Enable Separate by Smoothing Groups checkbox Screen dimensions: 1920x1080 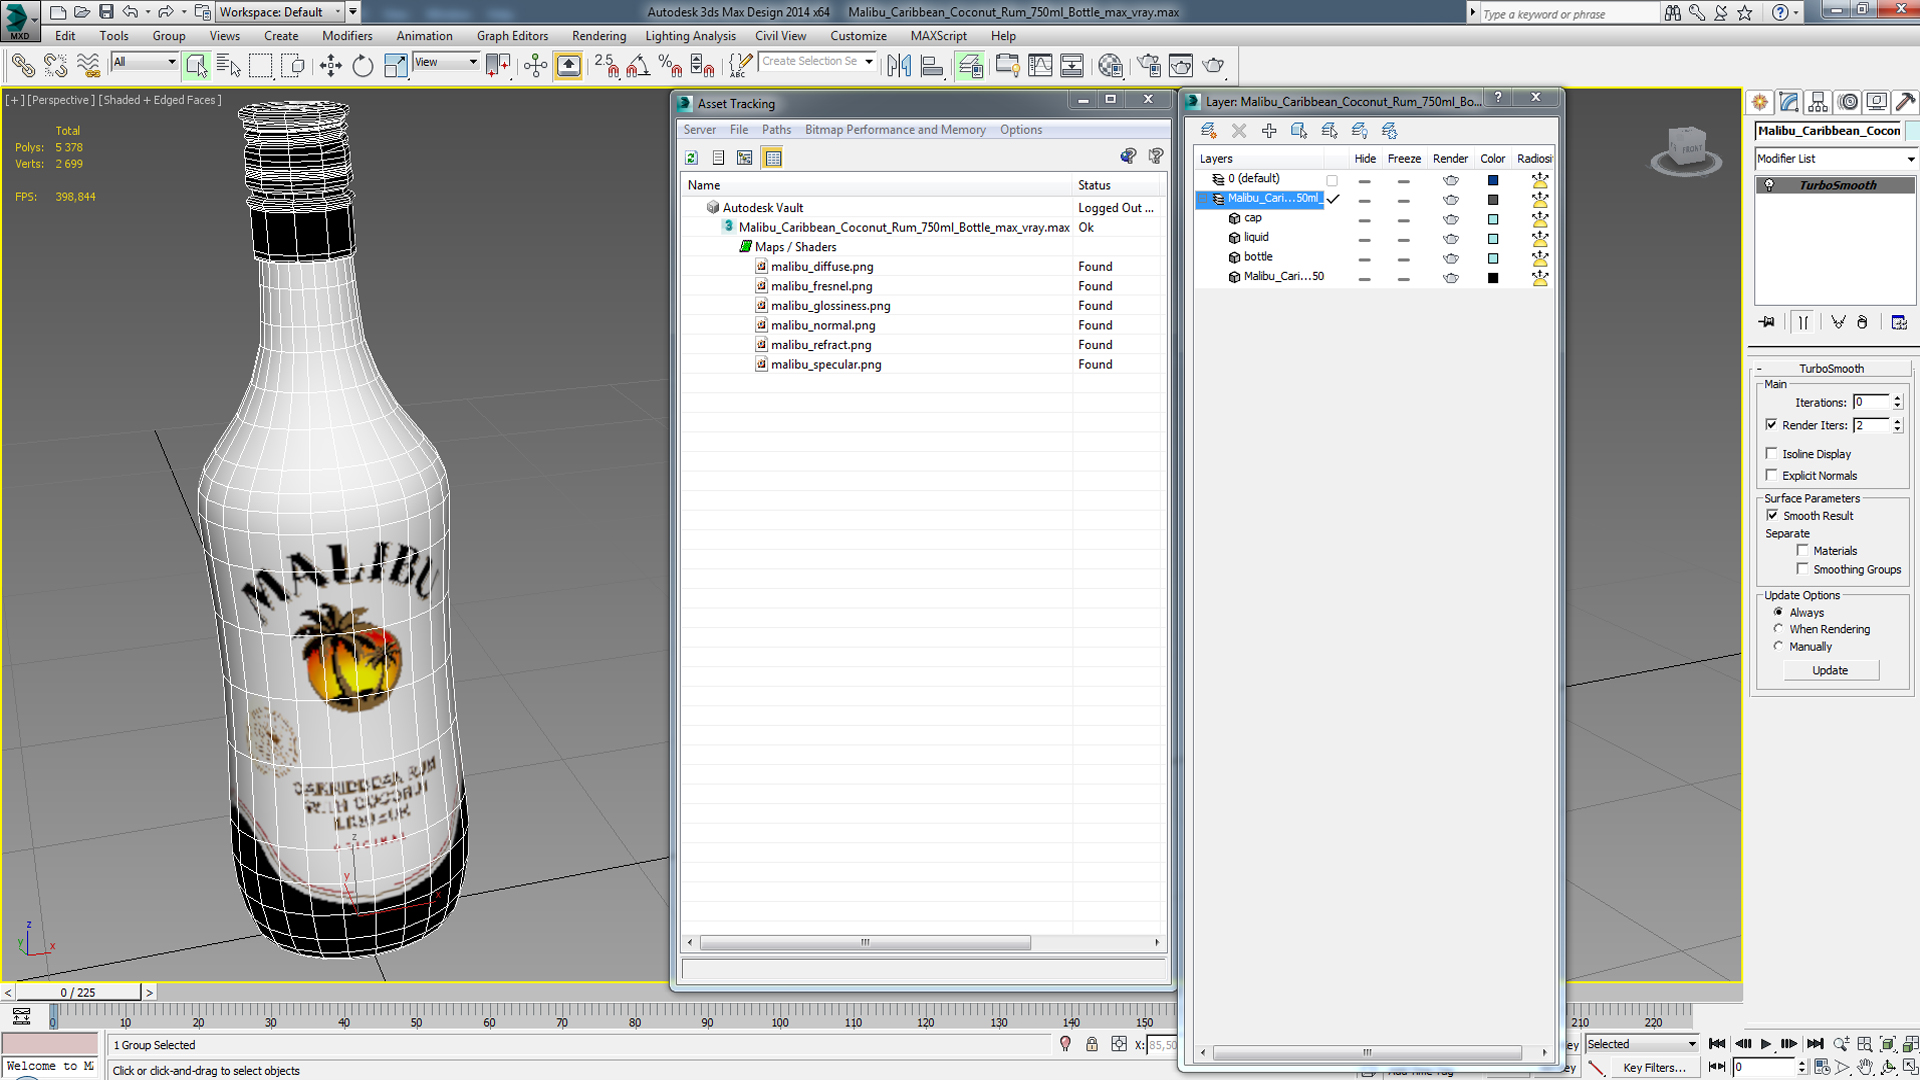click(1802, 568)
